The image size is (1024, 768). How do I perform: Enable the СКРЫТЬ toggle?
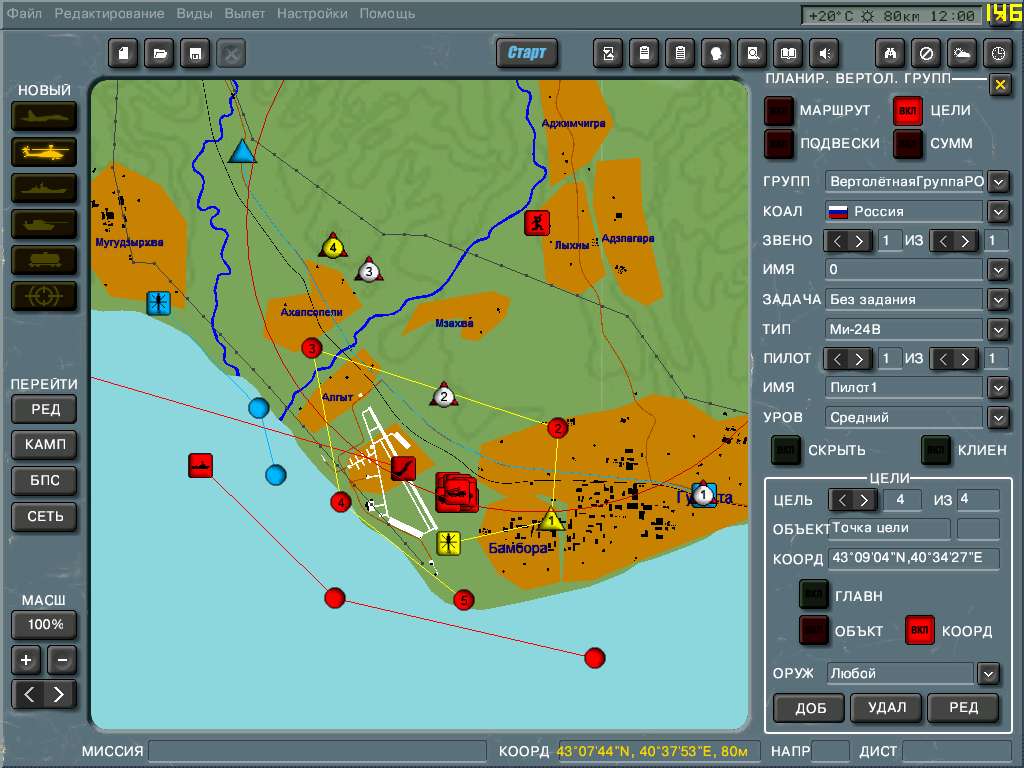[786, 450]
